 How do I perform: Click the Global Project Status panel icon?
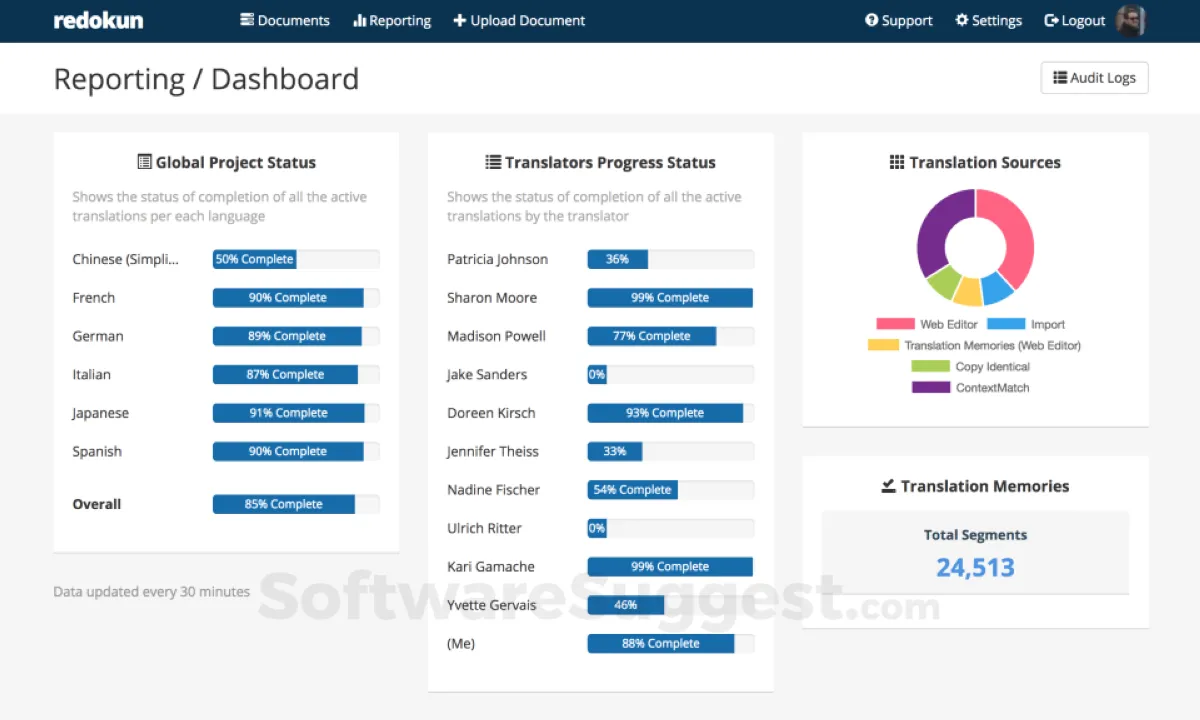point(144,162)
